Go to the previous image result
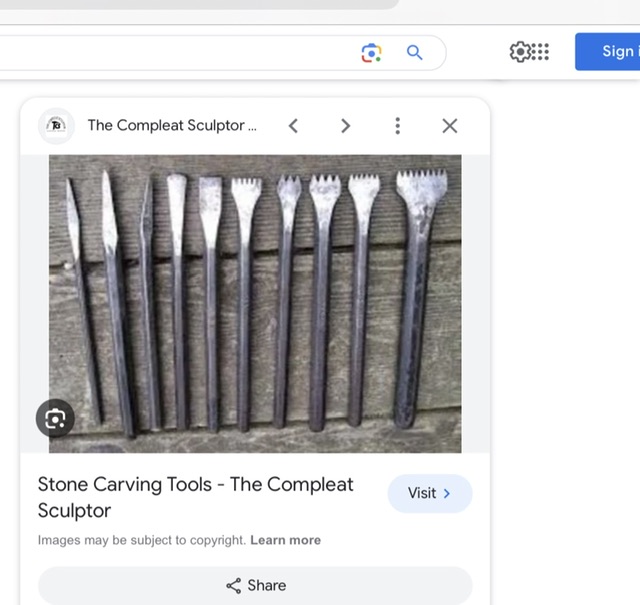The image size is (640, 605). click(x=293, y=126)
